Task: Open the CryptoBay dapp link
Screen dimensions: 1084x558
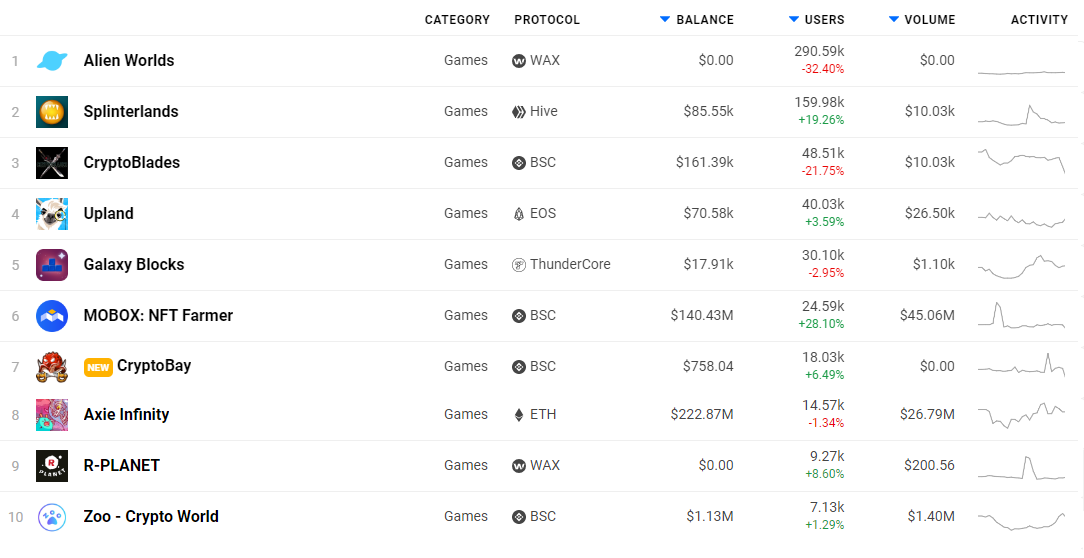Action: tap(154, 366)
